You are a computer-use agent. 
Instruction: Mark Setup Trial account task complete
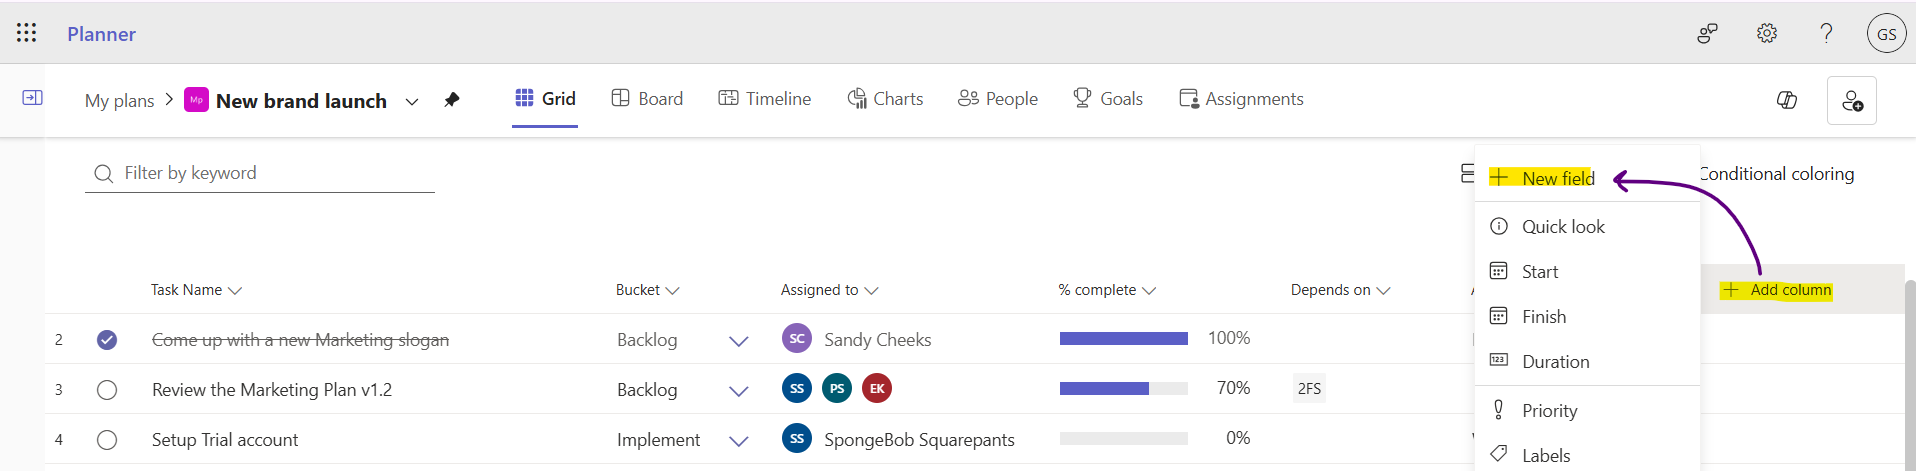point(107,440)
